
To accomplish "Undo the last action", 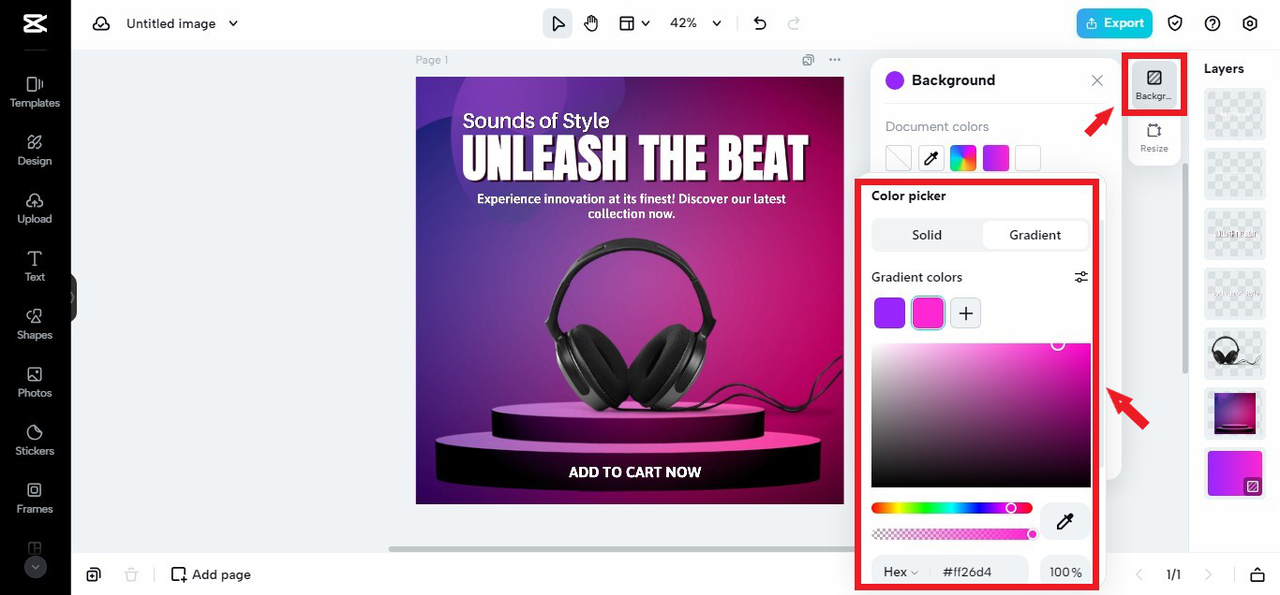I will [760, 23].
